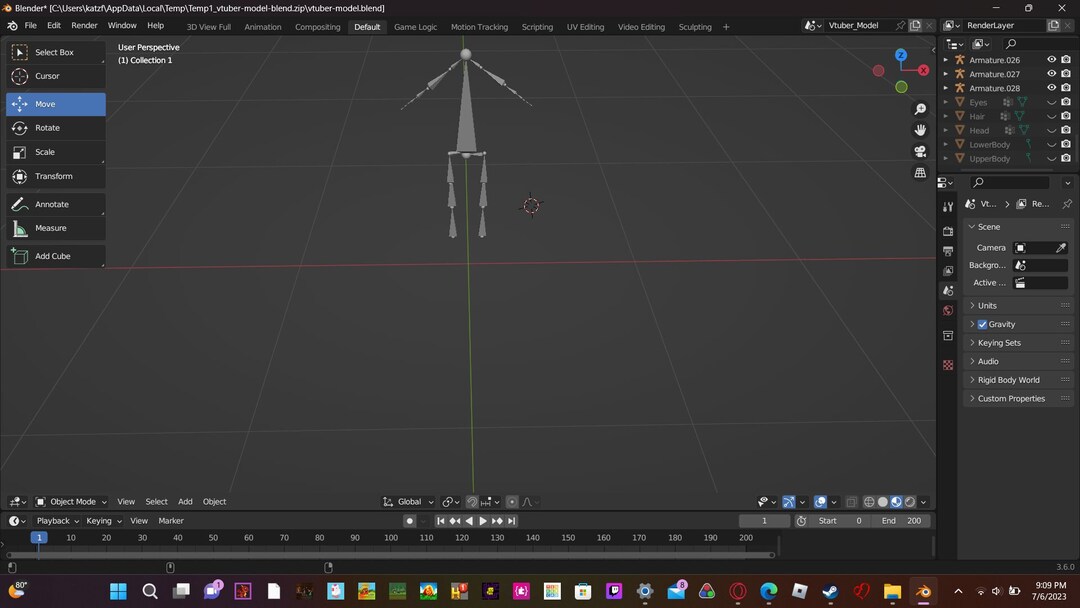1080x608 pixels.
Task: Open the View Layer properties tab
Action: tap(948, 271)
